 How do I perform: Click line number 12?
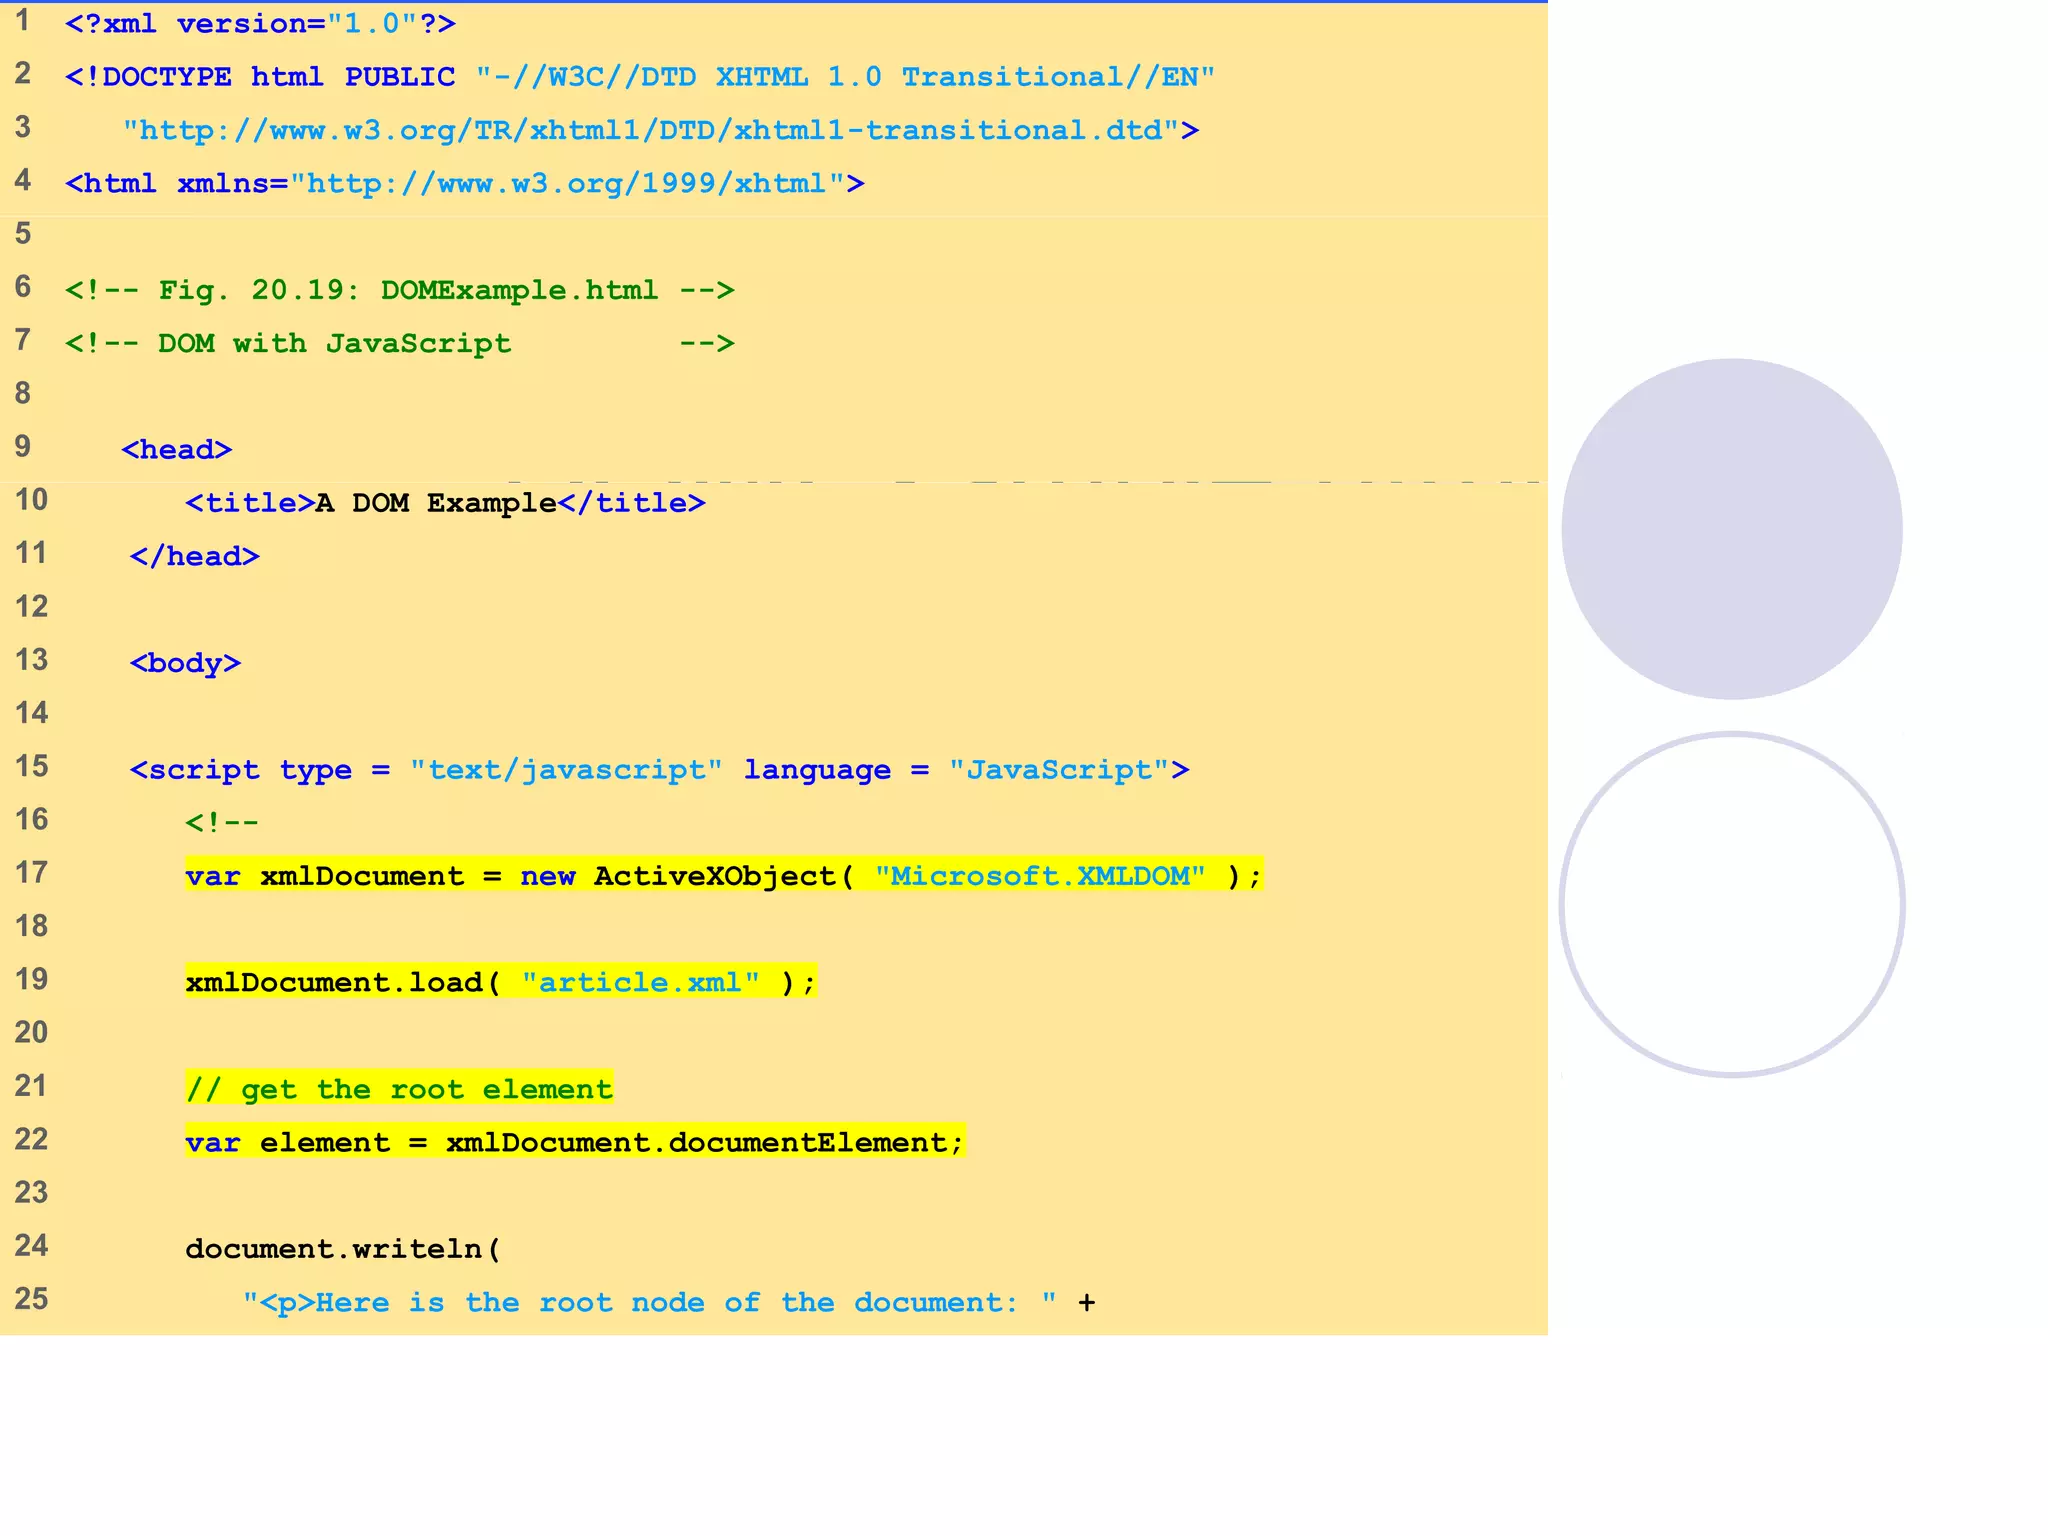(x=31, y=606)
